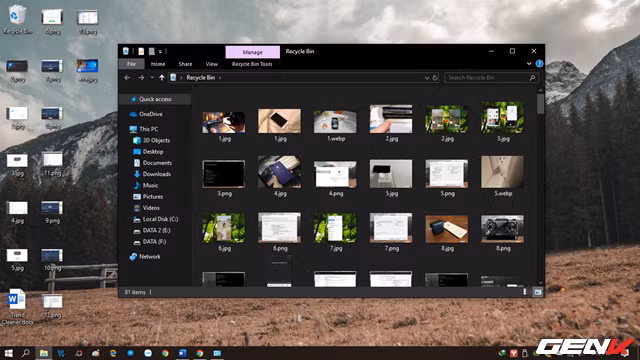Image resolution: width=640 pixels, height=360 pixels.
Task: Expand the ribbon with the chevron
Action: click(529, 64)
